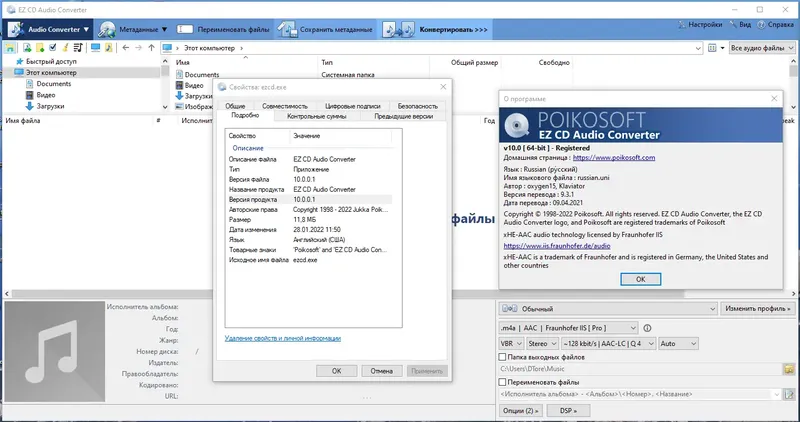Screen dimensions: 800x422
Task: Open the Справка help menu
Action: tap(775, 24)
